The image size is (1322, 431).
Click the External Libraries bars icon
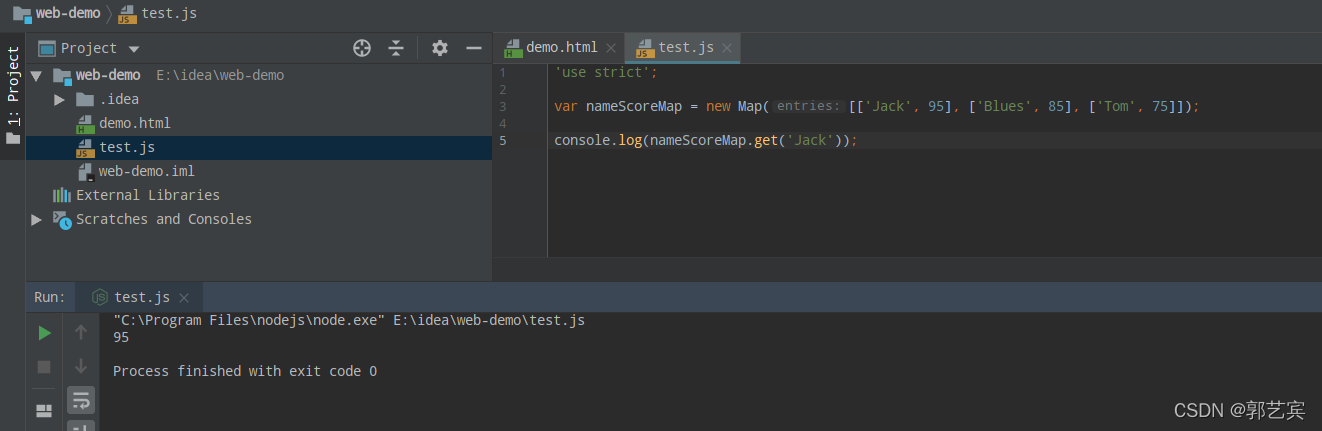(62, 195)
